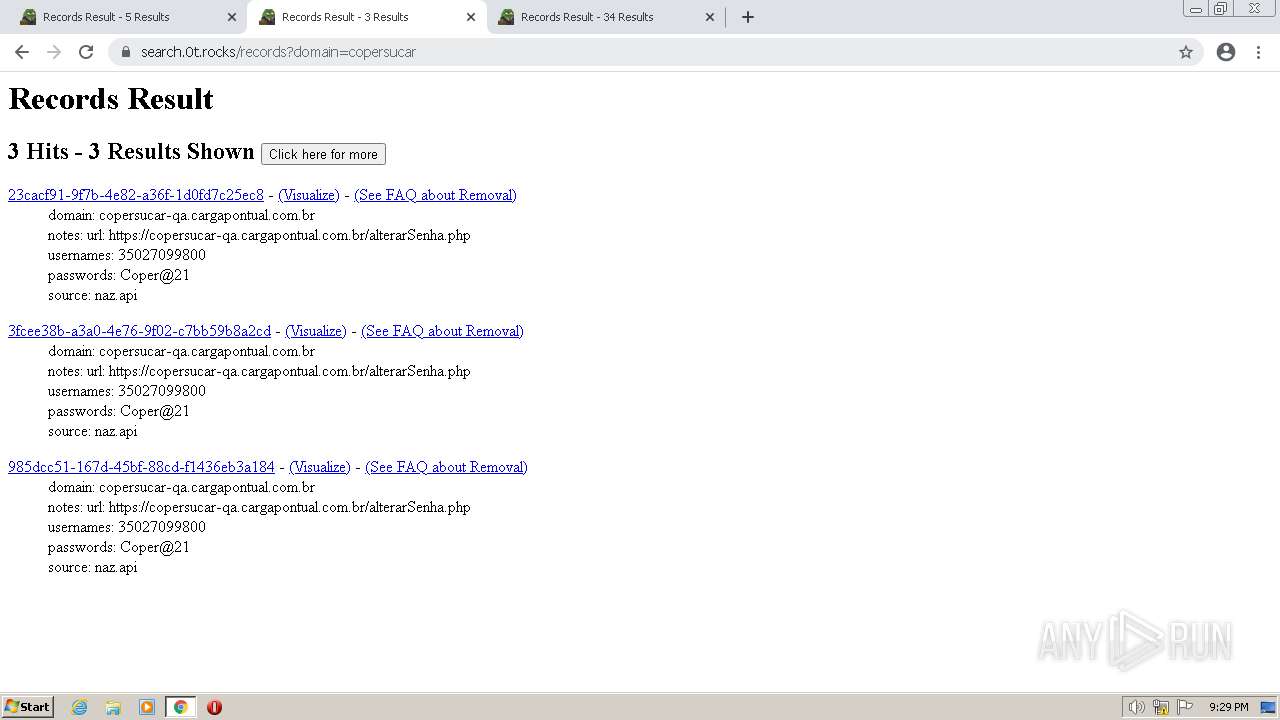Open Windows Media Player from taskbar
The image size is (1280, 720).
click(x=147, y=707)
